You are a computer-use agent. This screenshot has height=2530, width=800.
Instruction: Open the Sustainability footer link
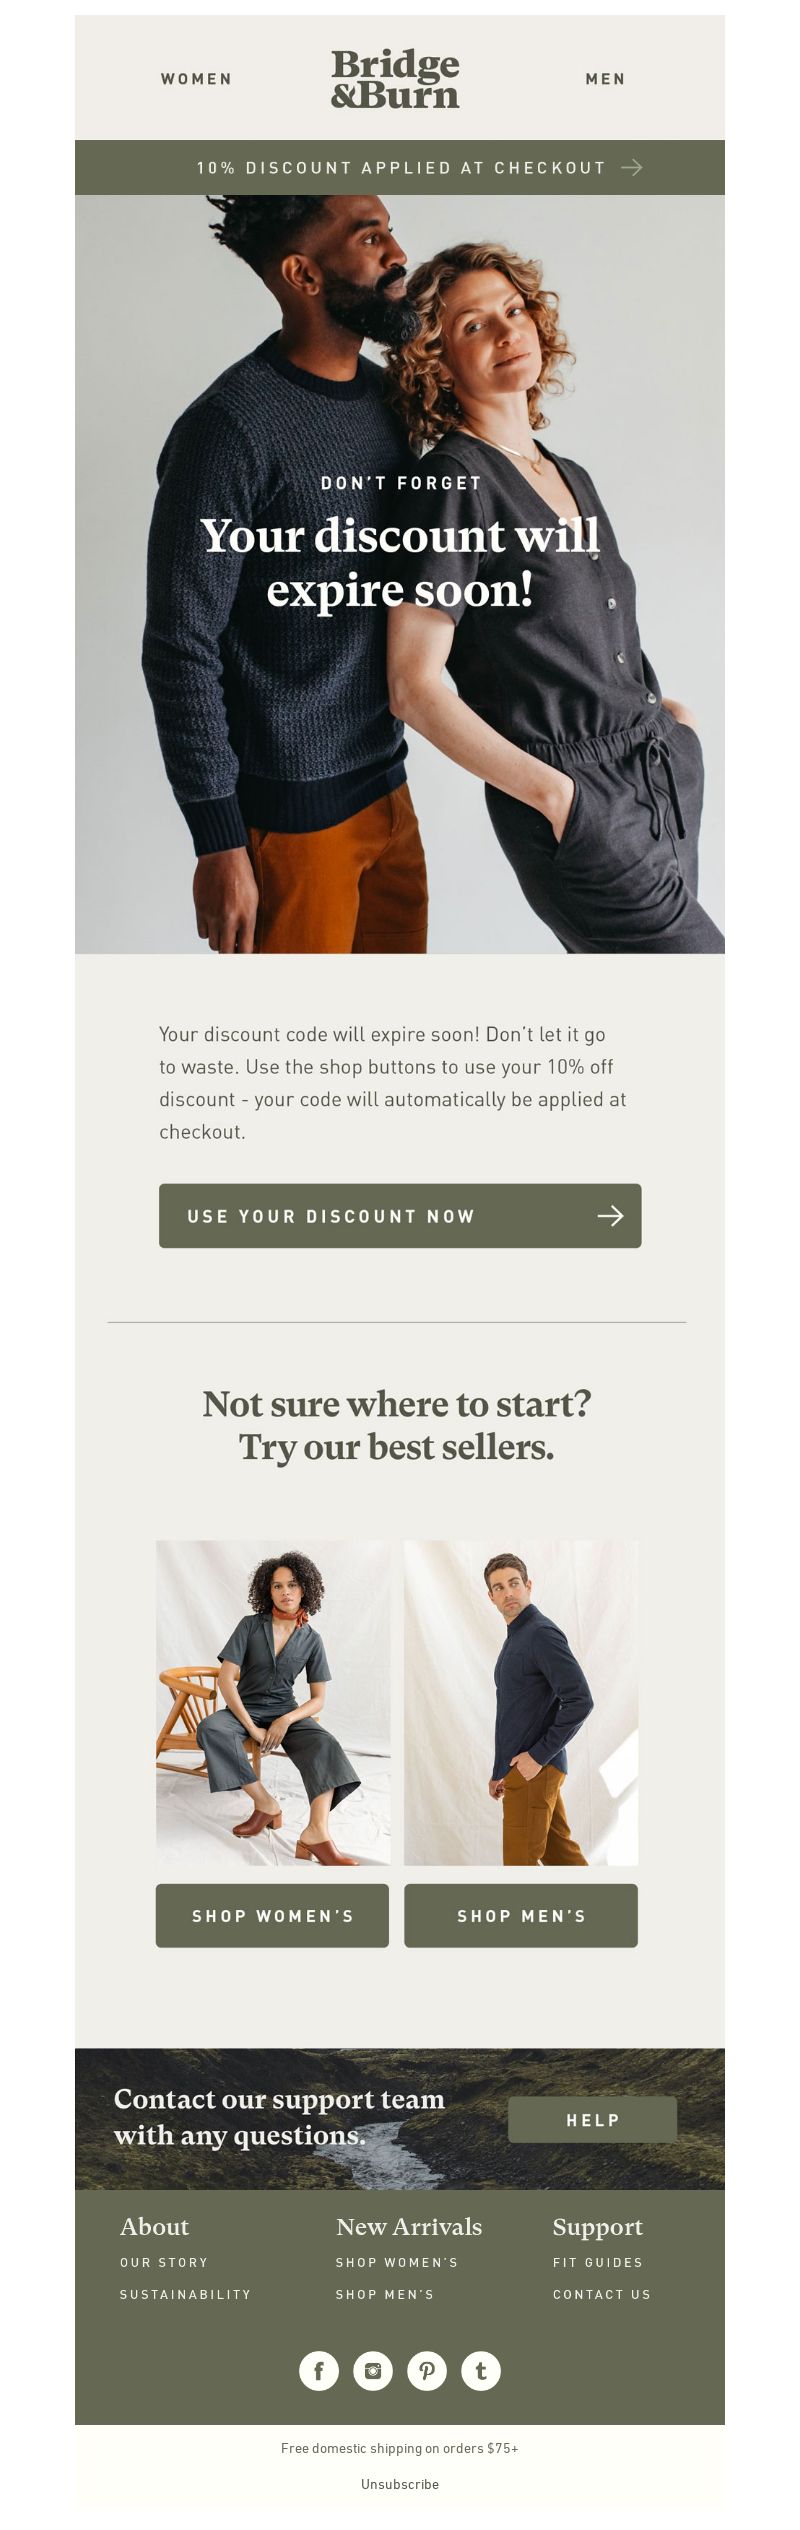(x=185, y=2294)
